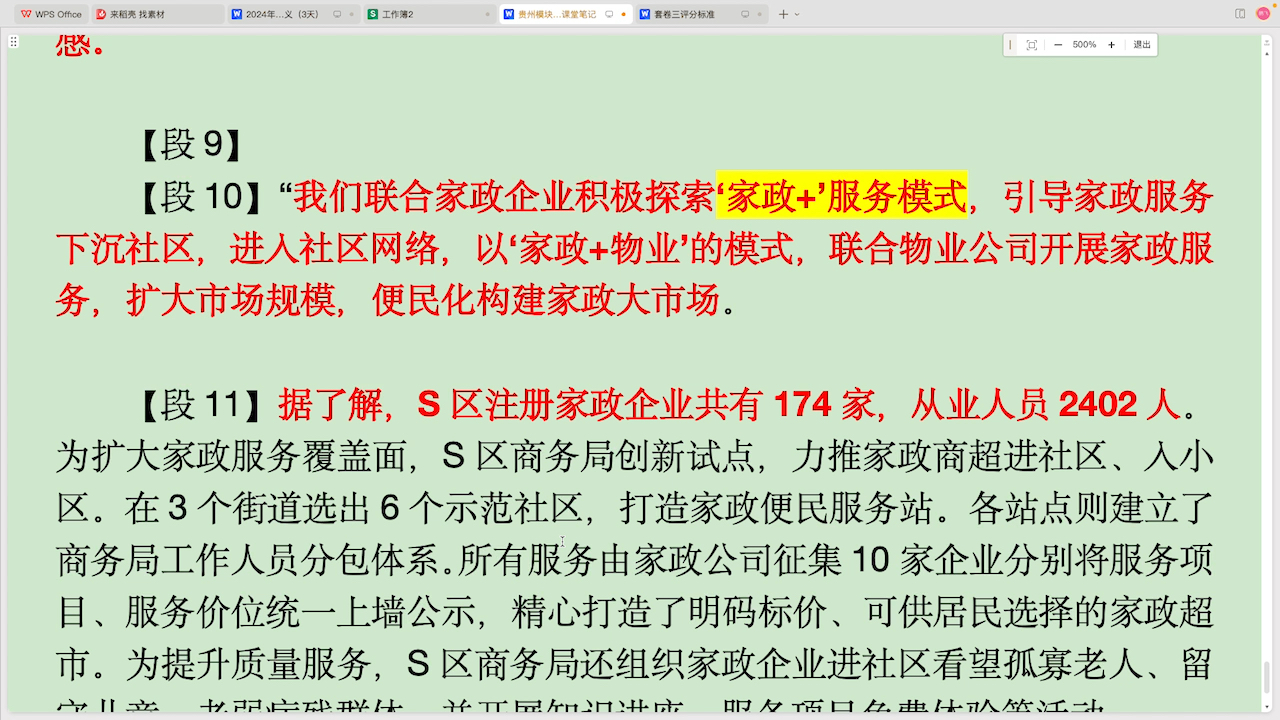The height and width of the screenshot is (720, 1280).
Task: Click 退出 to exit fullscreen mode
Action: click(1142, 45)
